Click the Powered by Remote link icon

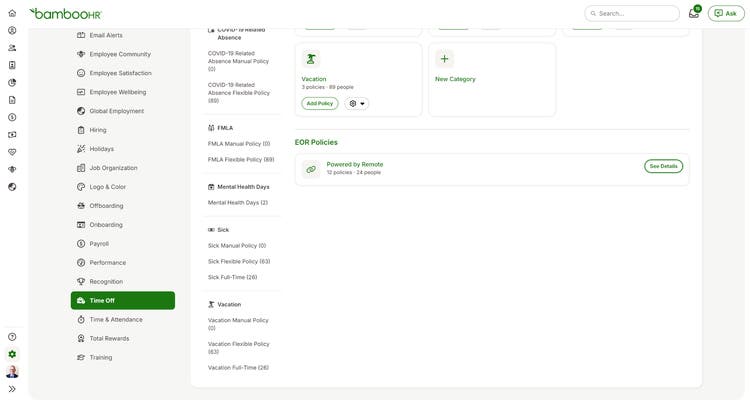tap(311, 169)
